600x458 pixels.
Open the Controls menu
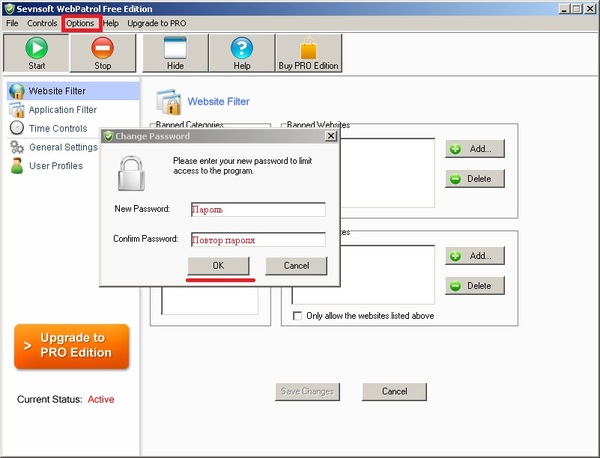tap(42, 22)
